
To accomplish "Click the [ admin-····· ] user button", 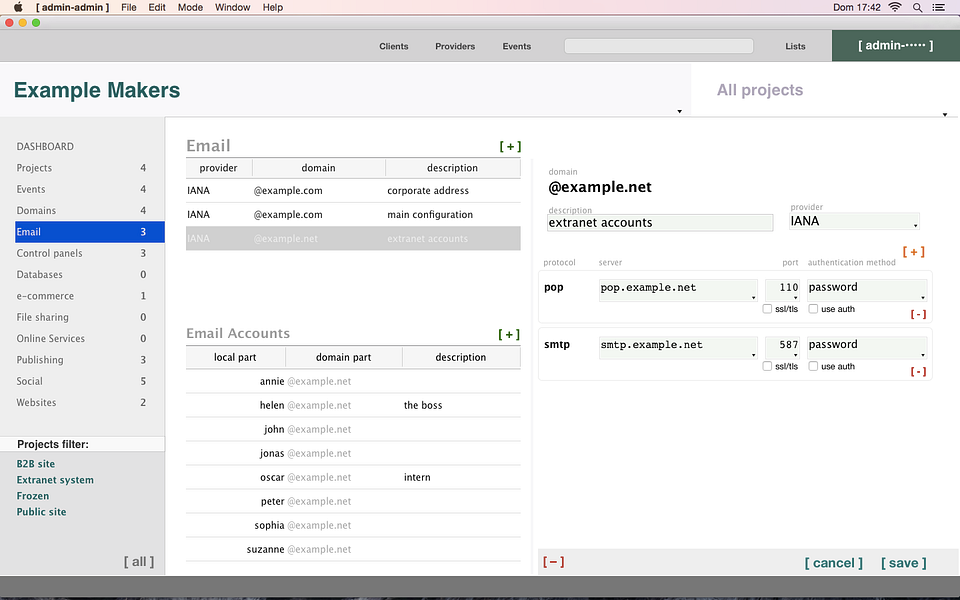I will click(x=896, y=45).
